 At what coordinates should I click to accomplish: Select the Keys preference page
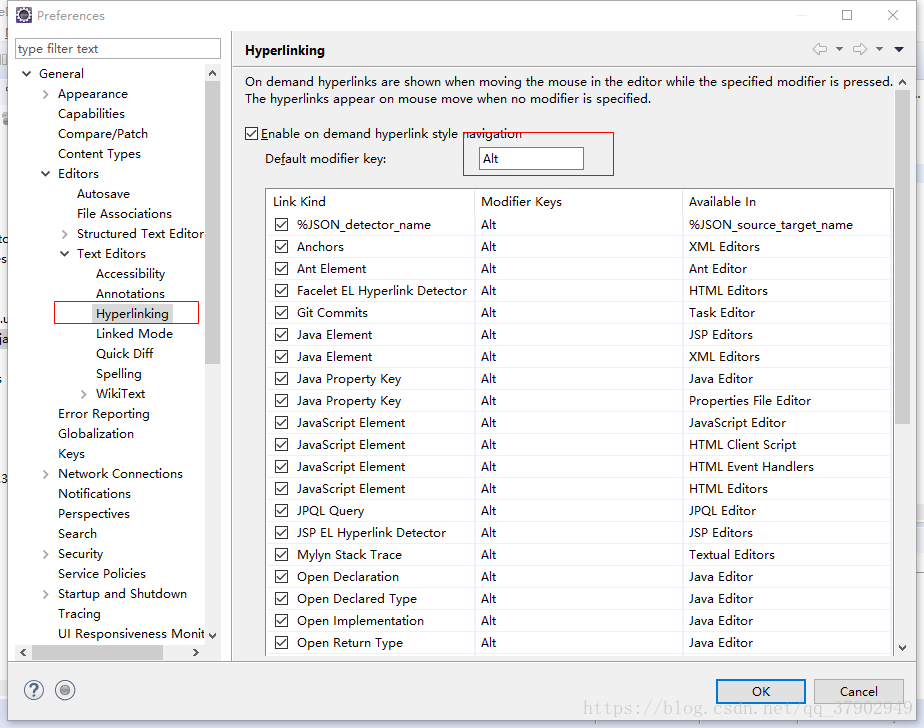(x=71, y=454)
